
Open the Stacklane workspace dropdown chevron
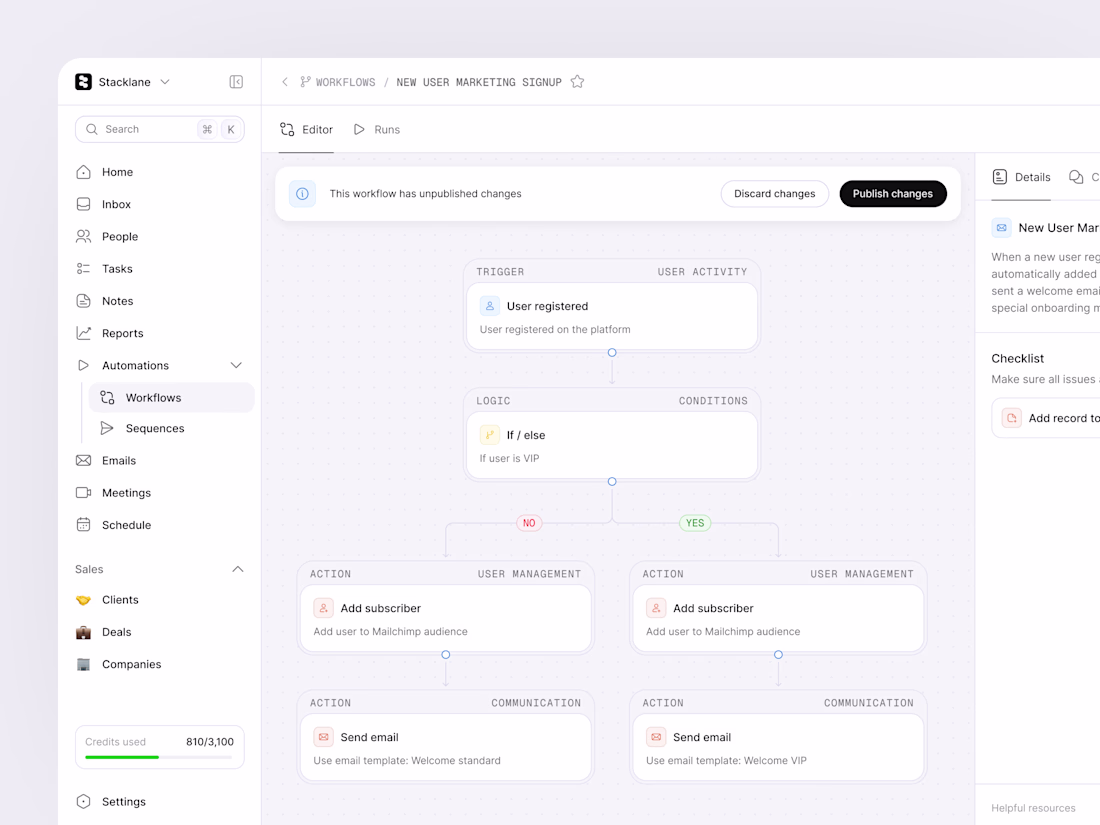(x=165, y=82)
